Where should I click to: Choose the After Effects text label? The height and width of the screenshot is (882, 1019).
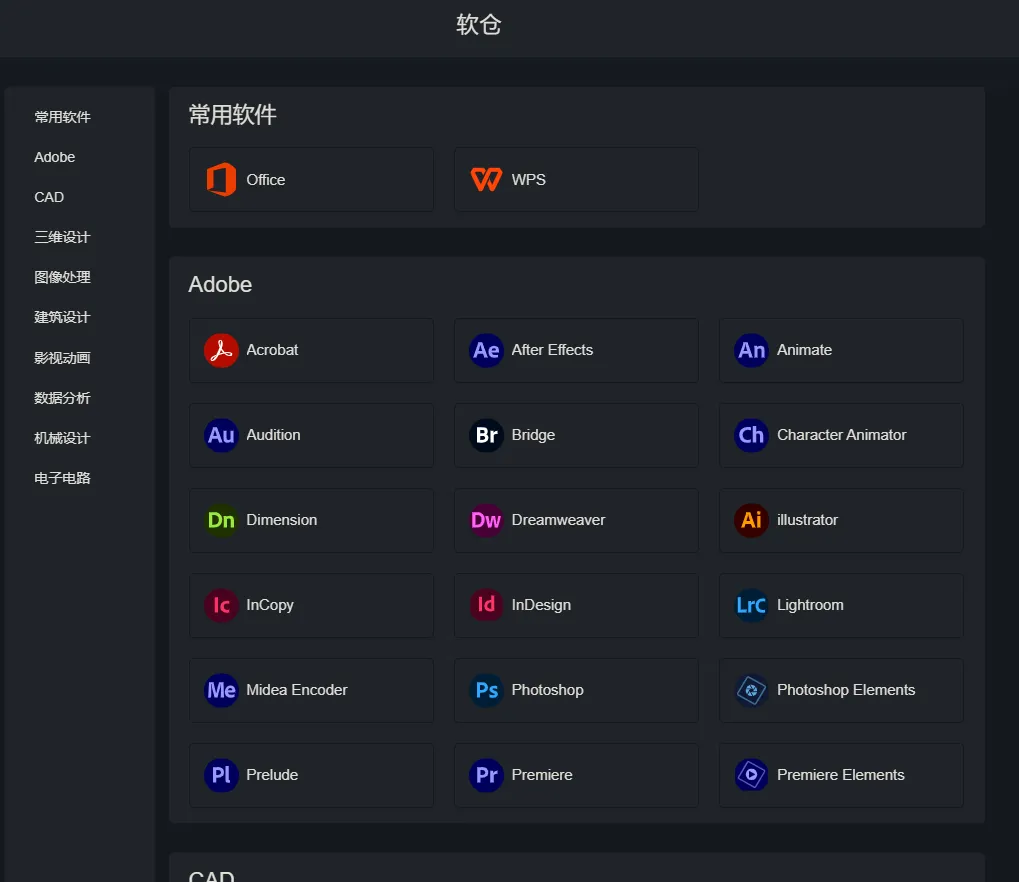tap(552, 350)
